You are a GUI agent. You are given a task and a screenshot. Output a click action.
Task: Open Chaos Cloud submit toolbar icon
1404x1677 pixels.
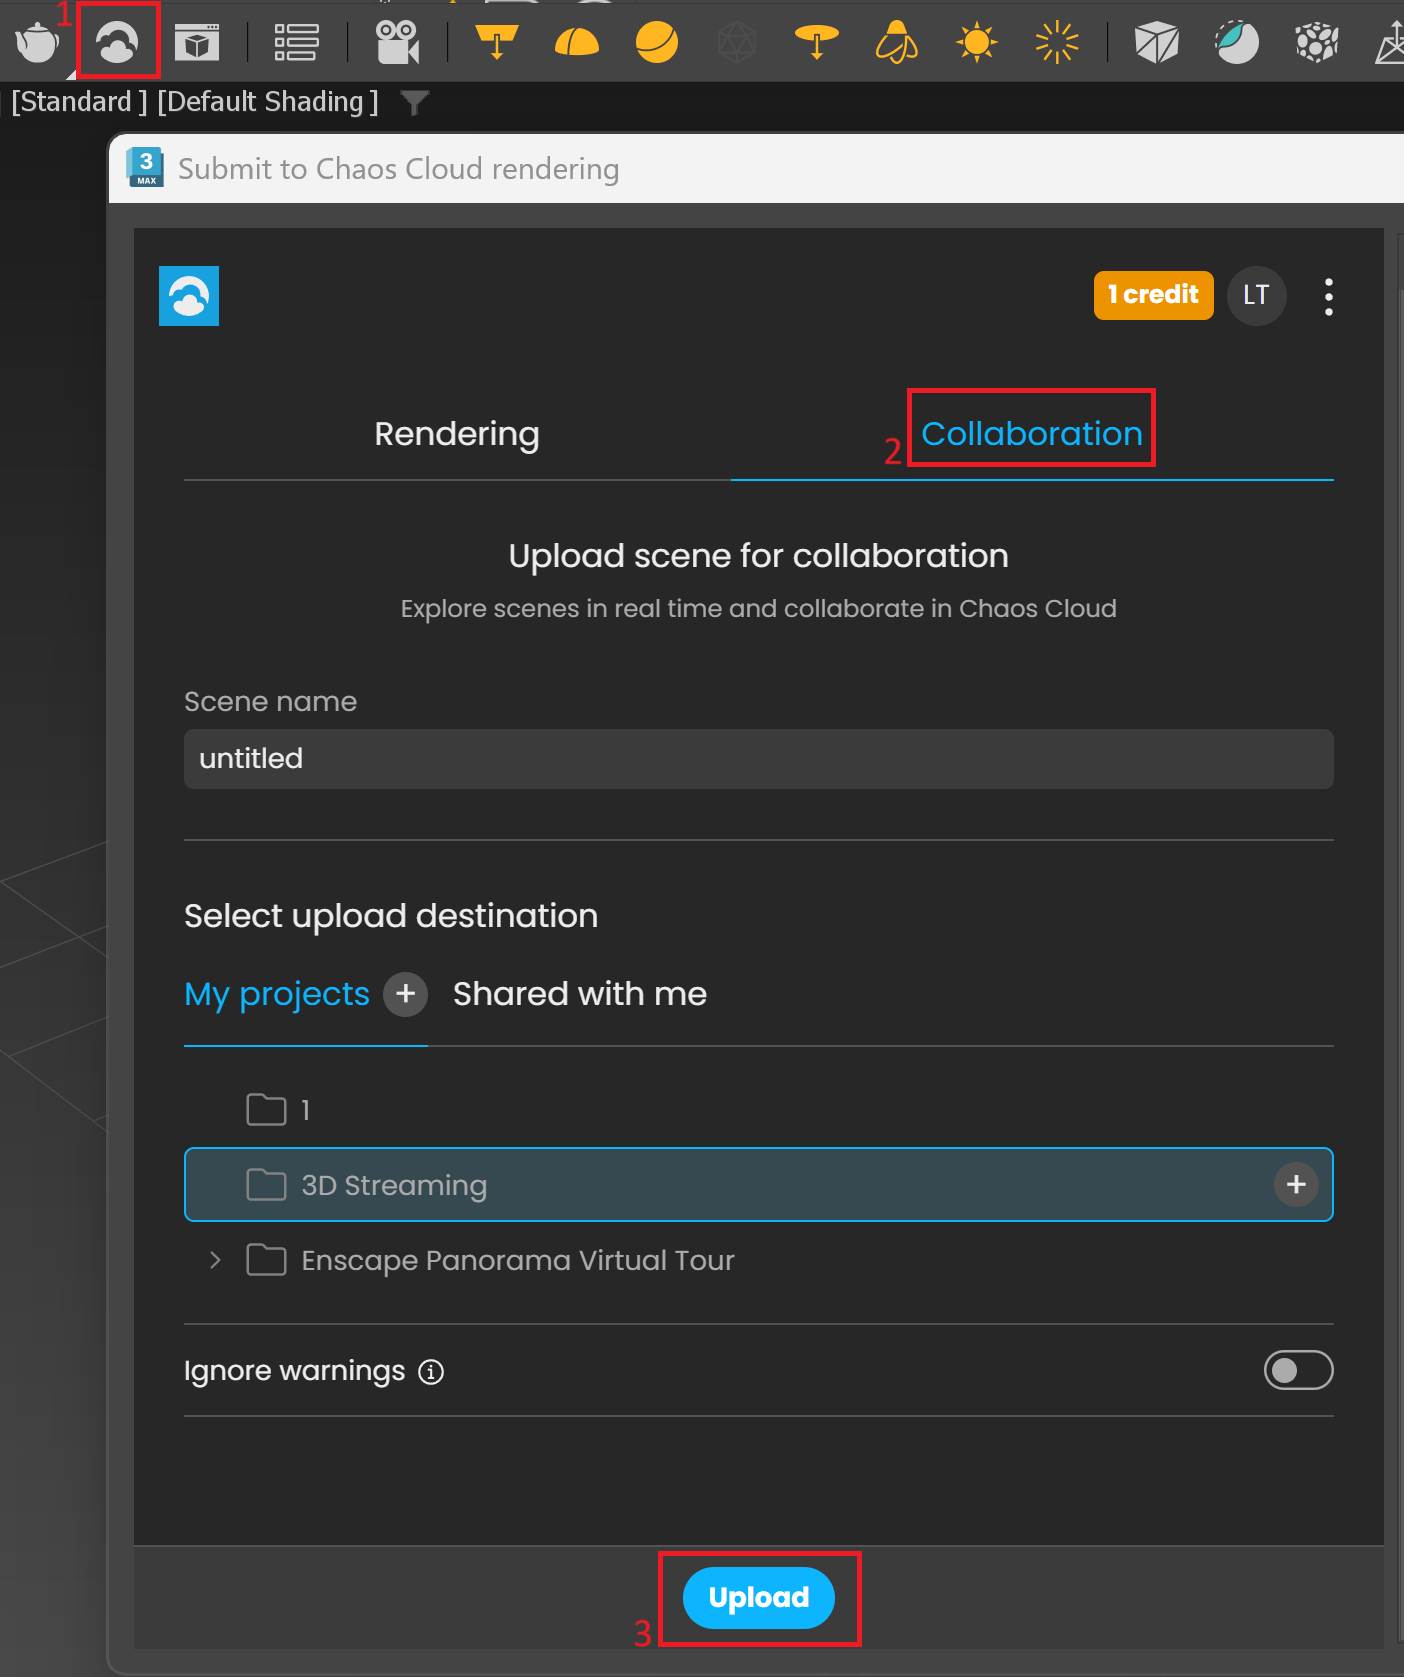click(x=117, y=43)
